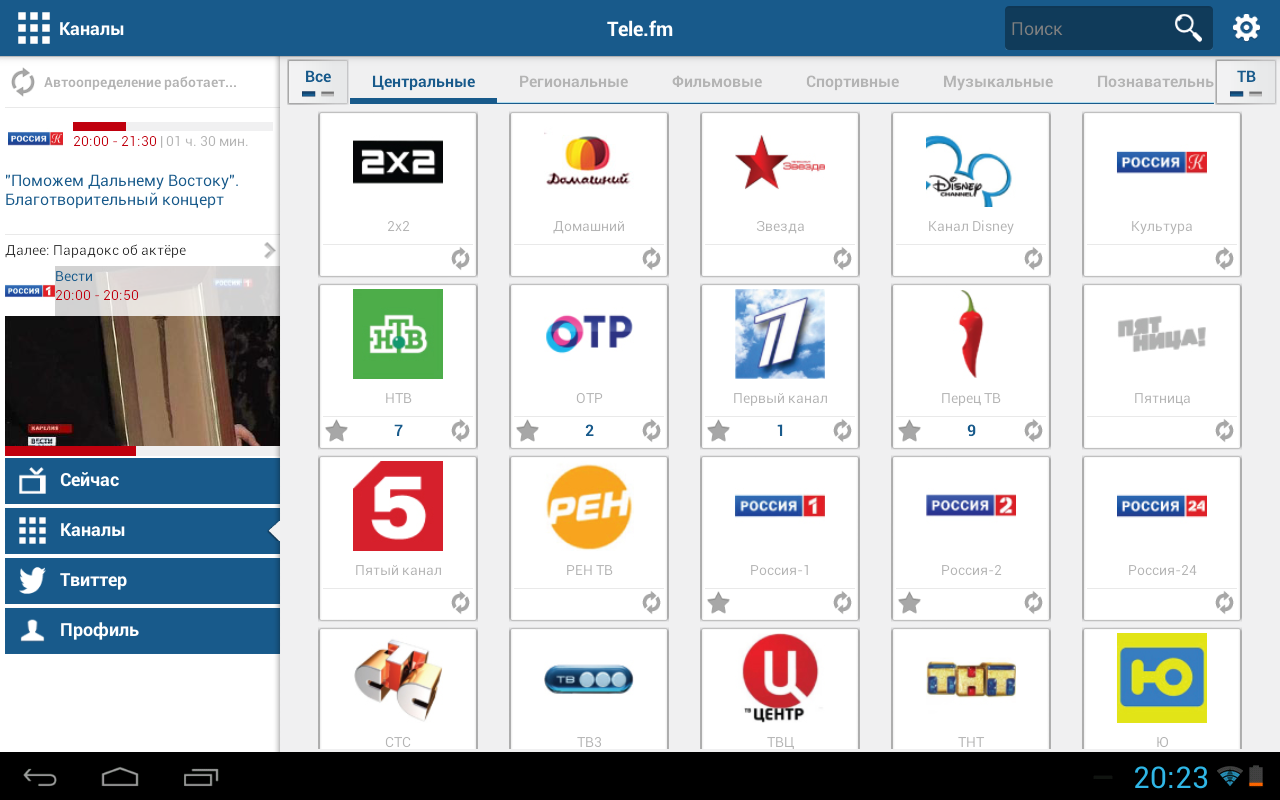Go to the Профиль section
The height and width of the screenshot is (800, 1280).
point(142,631)
